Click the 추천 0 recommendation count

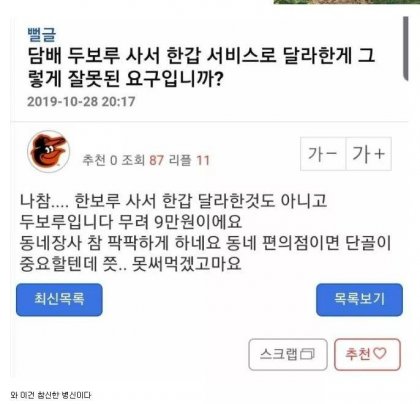[100, 160]
